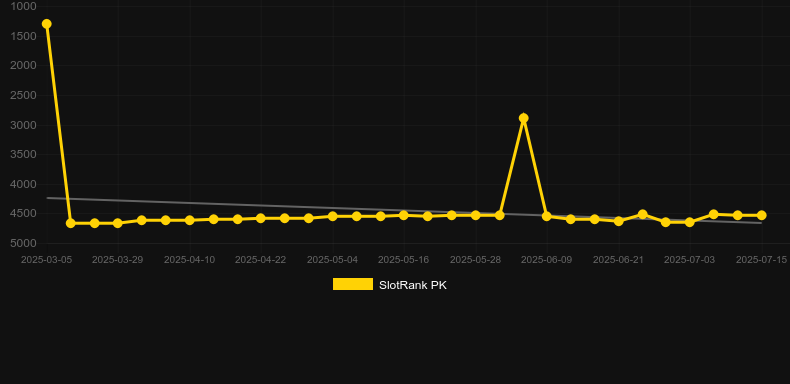Select the data point above 2025-04-10
Screen dimensions: 790x384
189,220
